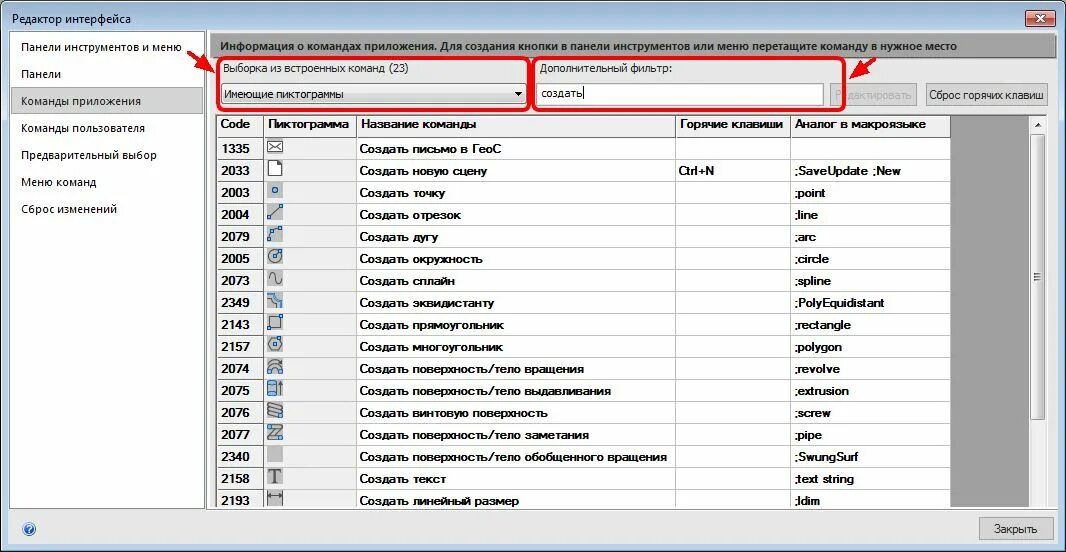Click the disabled Редактировать button
This screenshot has width=1066, height=552.
coord(873,94)
